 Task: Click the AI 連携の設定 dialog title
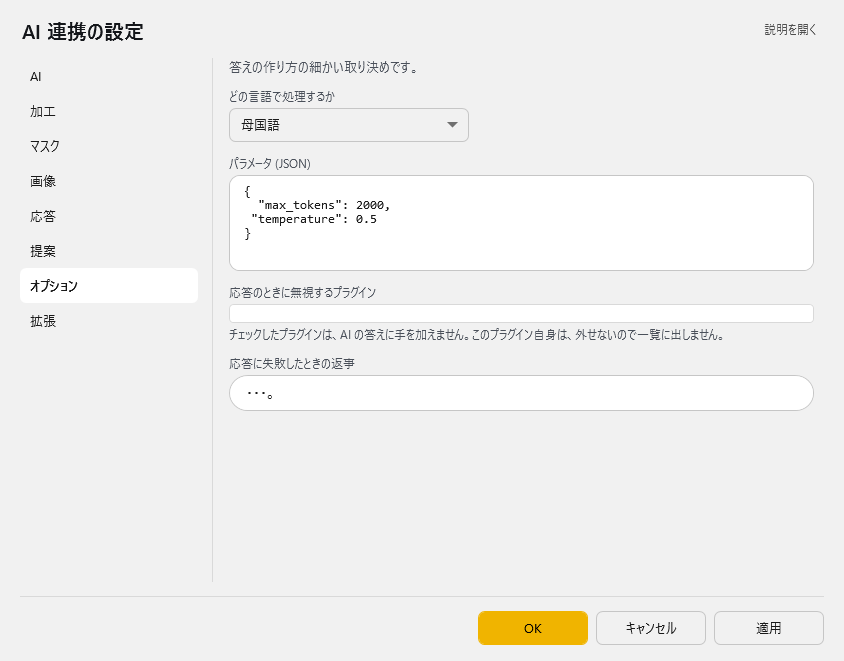click(83, 32)
